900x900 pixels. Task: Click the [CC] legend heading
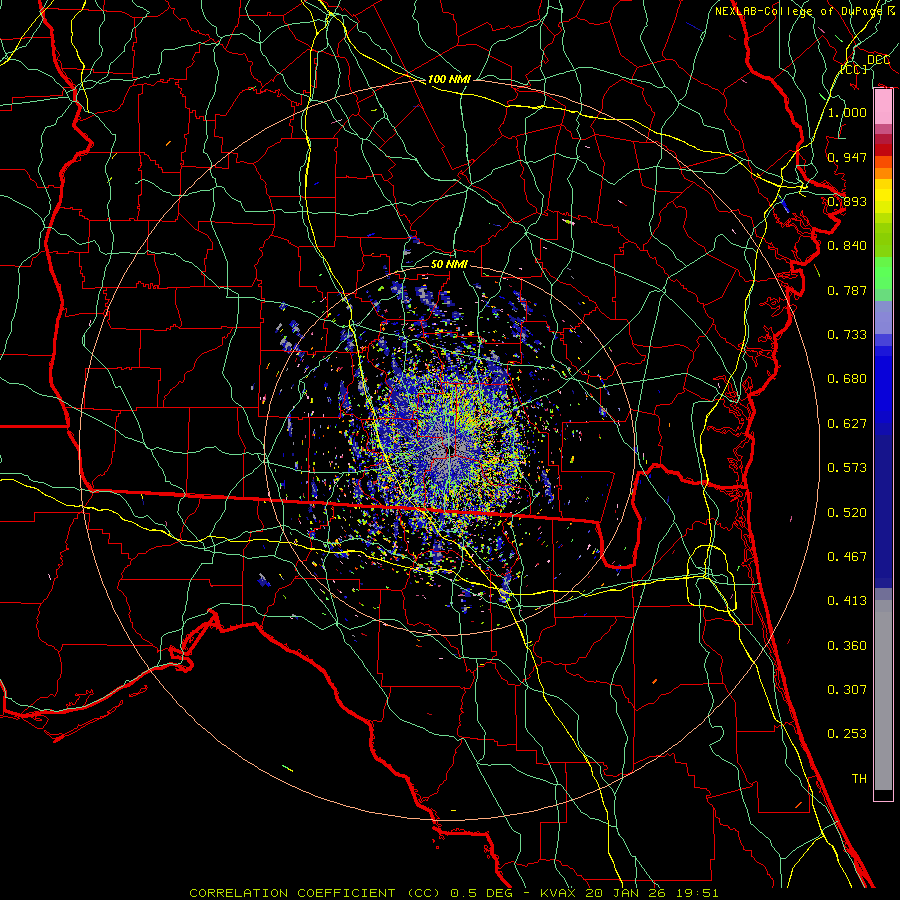(x=854, y=69)
